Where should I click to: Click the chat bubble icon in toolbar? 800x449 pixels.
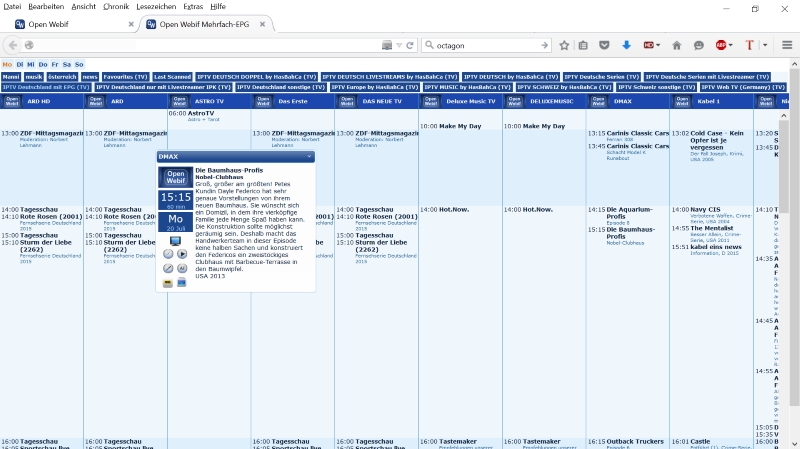click(698, 45)
